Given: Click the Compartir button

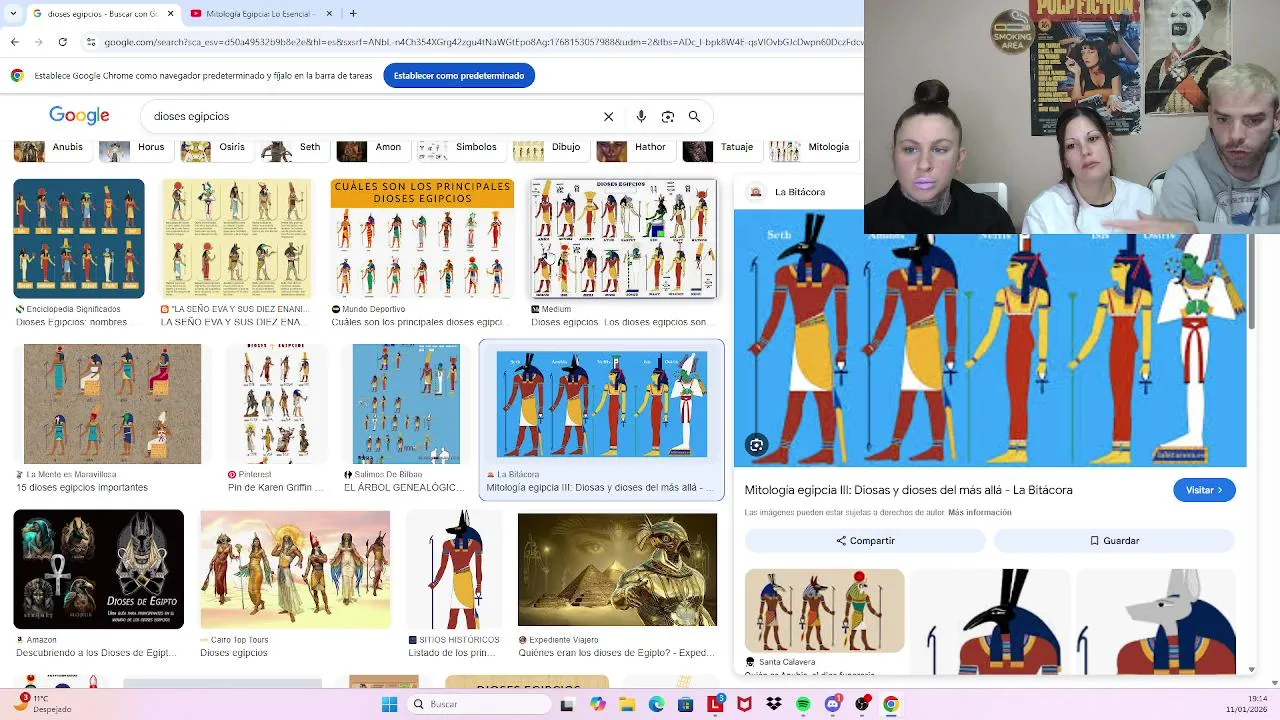Looking at the screenshot, I should [x=865, y=540].
